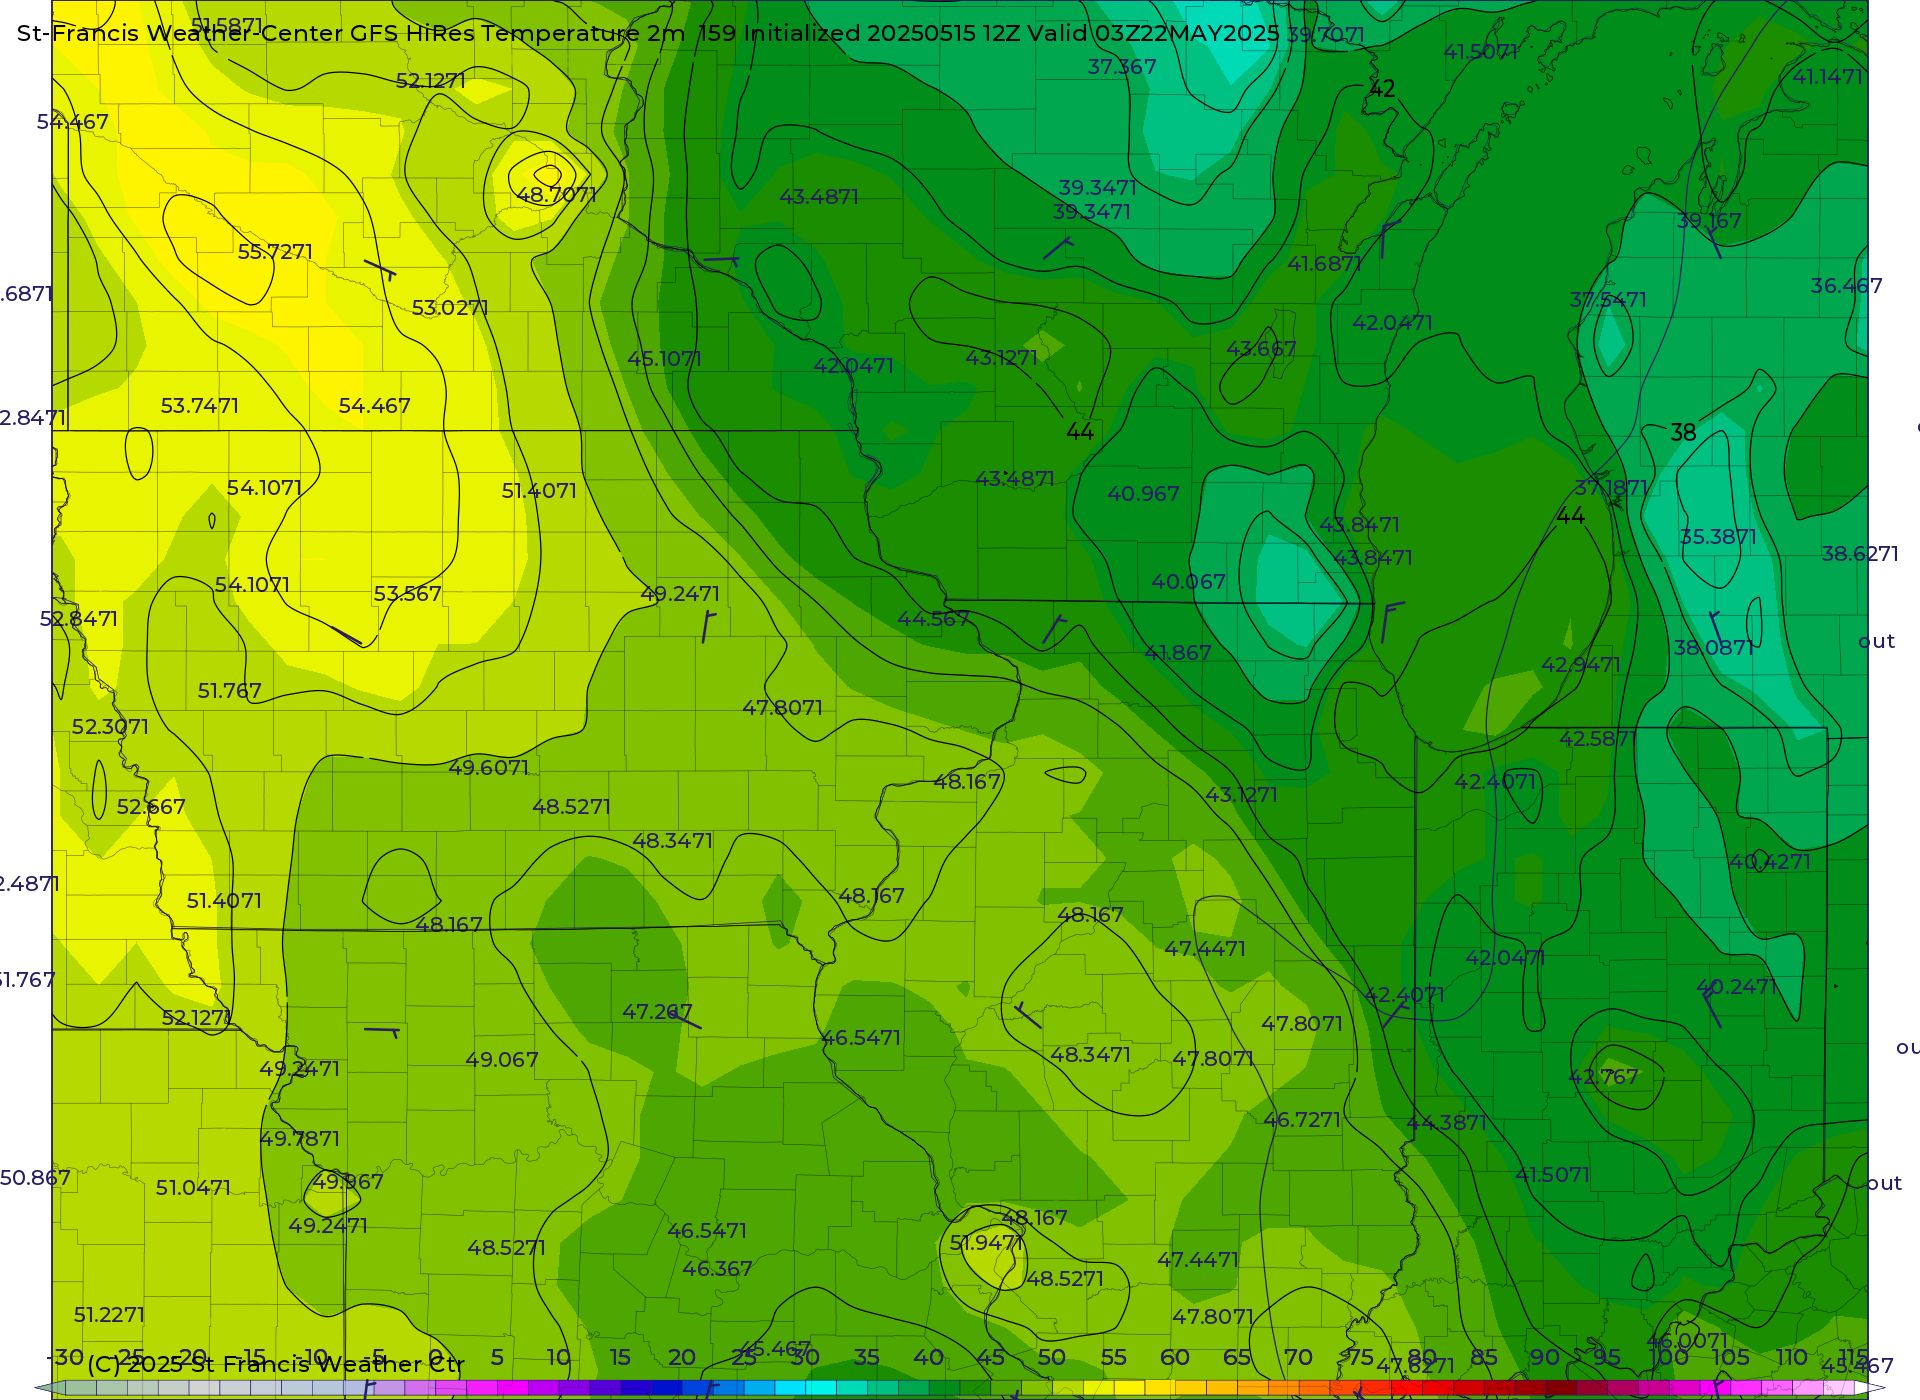This screenshot has height=1400, width=1920.
Task: Select the 49.7871 temperature label
Action: click(x=300, y=1139)
